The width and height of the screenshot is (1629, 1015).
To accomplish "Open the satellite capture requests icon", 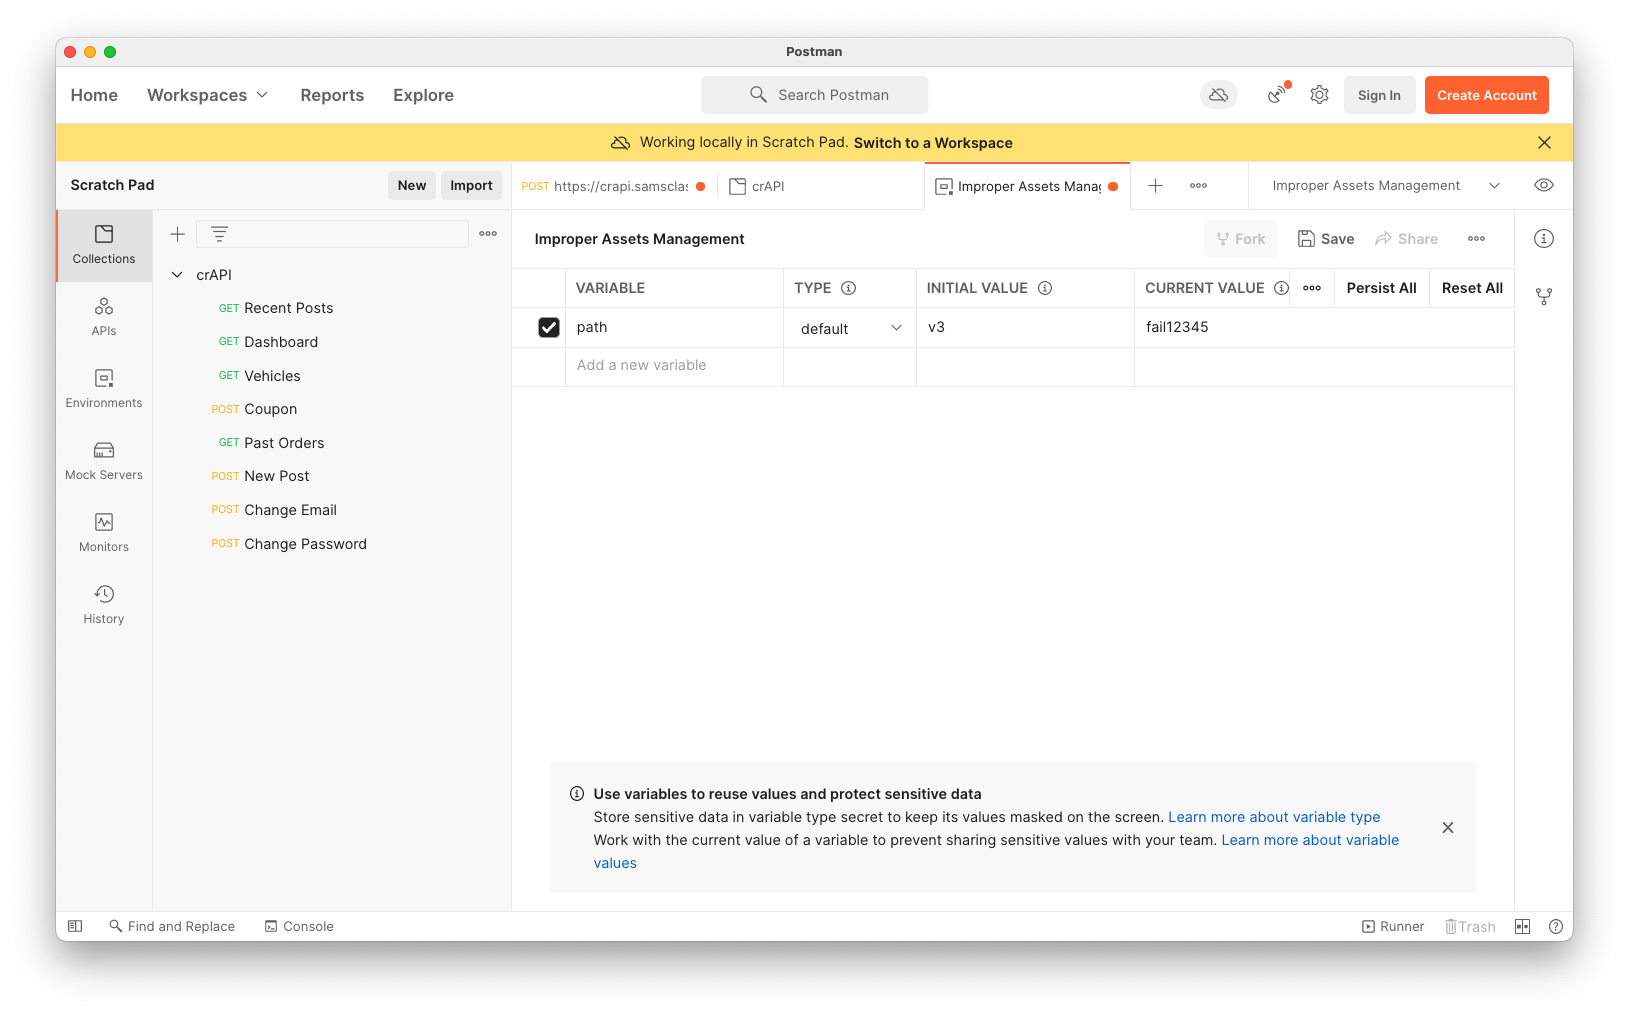I will [x=1277, y=95].
